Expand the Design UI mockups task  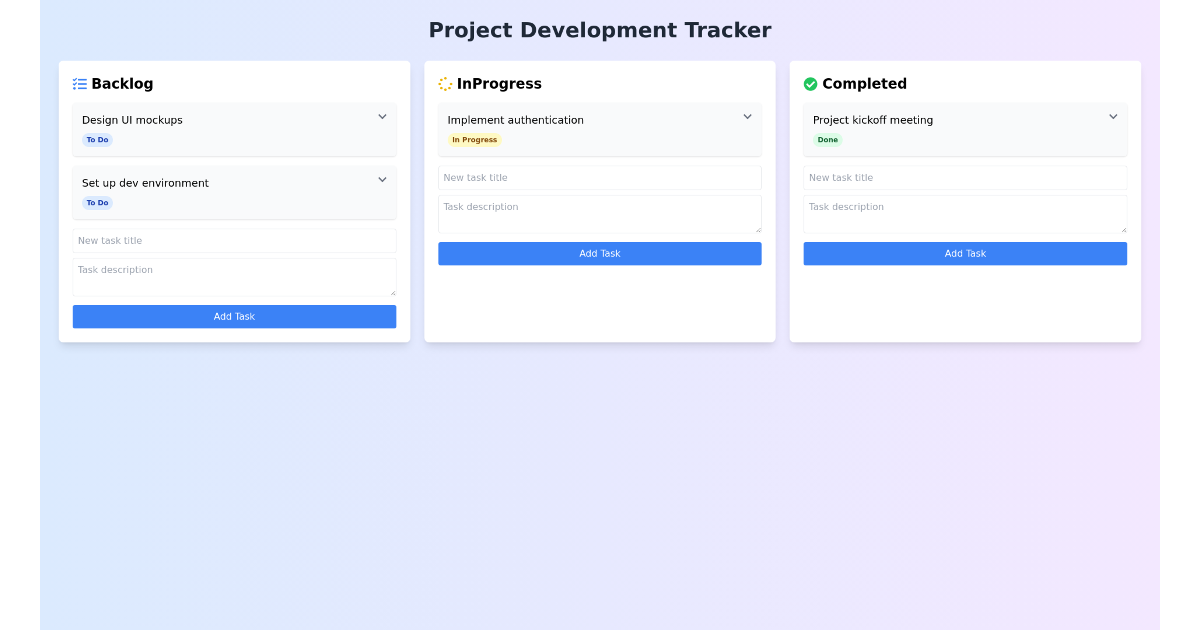pyautogui.click(x=382, y=116)
